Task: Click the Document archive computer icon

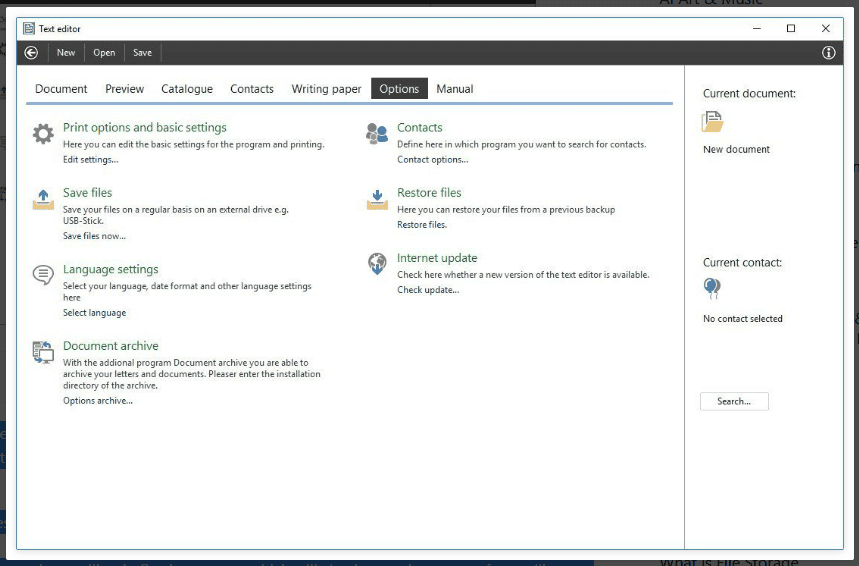Action: tap(43, 352)
